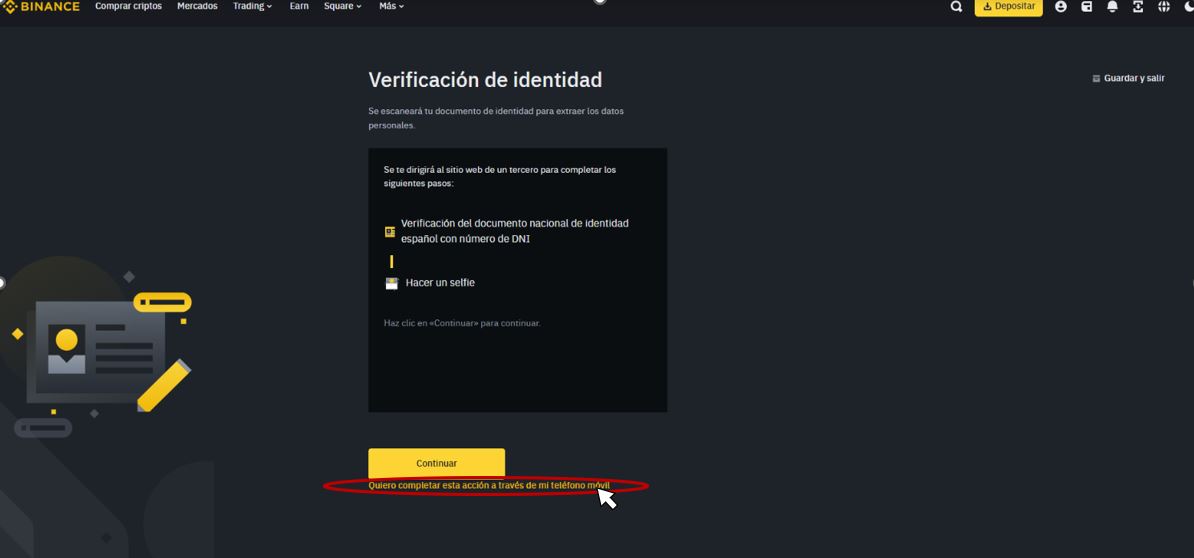The image size is (1194, 558).
Task: Click link to complete via teléfono móvil
Action: [x=488, y=486]
